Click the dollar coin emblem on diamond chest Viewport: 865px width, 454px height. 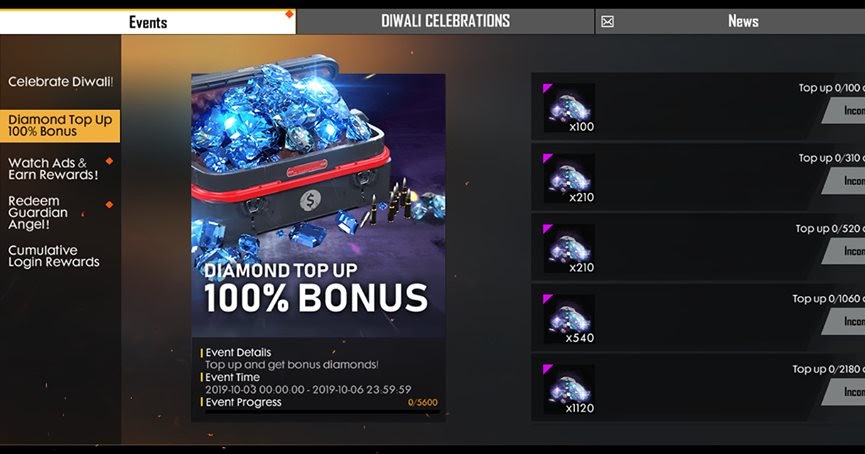pos(310,200)
